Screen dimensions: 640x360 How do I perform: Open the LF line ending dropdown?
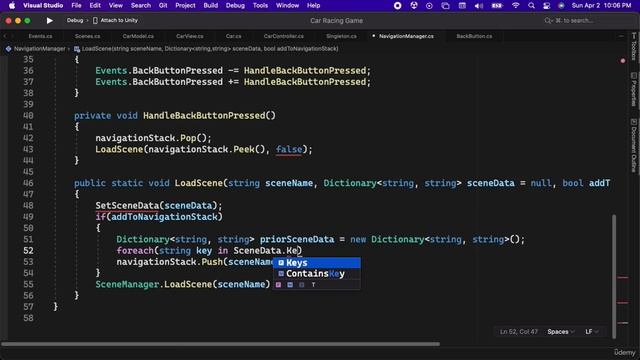coord(591,332)
